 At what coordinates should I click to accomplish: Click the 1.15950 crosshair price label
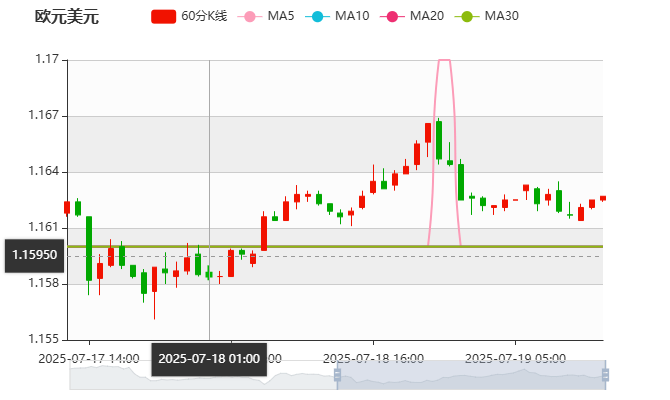pos(34,256)
